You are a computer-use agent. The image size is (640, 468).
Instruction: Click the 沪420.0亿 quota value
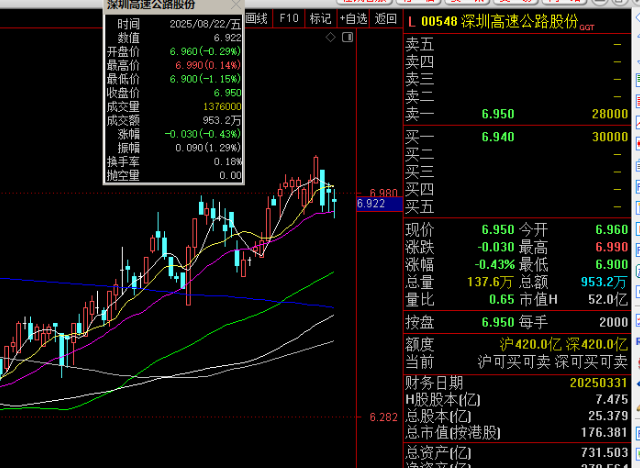(531, 344)
